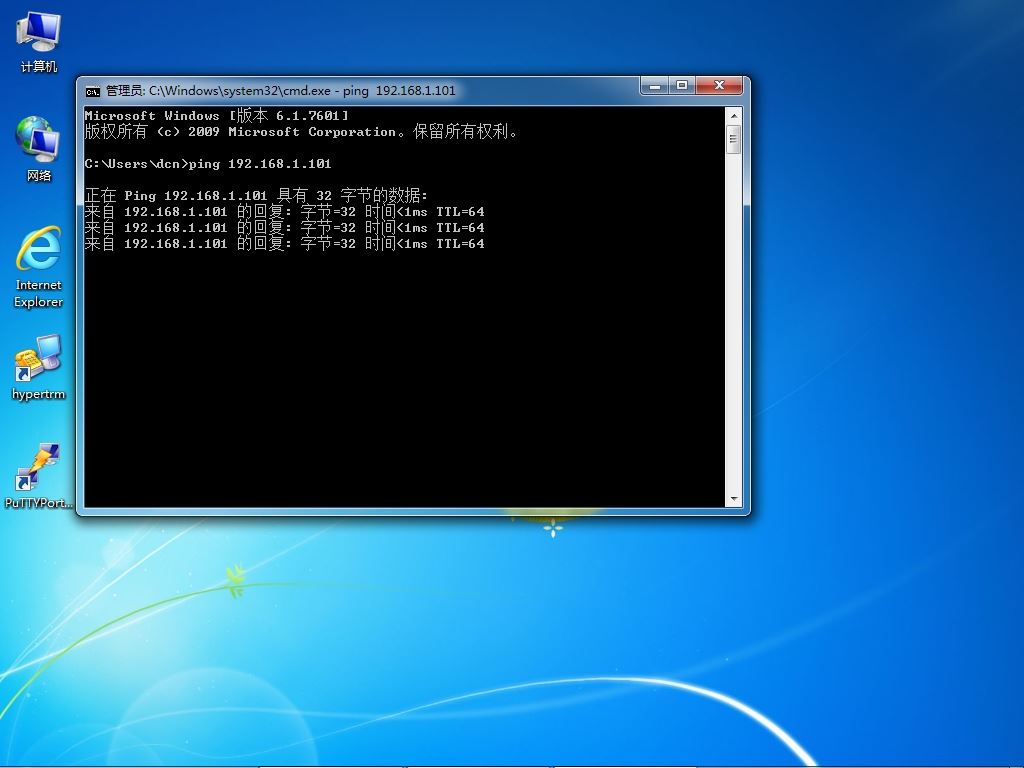Image resolution: width=1024 pixels, height=768 pixels.
Task: Click the scrollbar thumb in cmd window
Action: pos(733,138)
